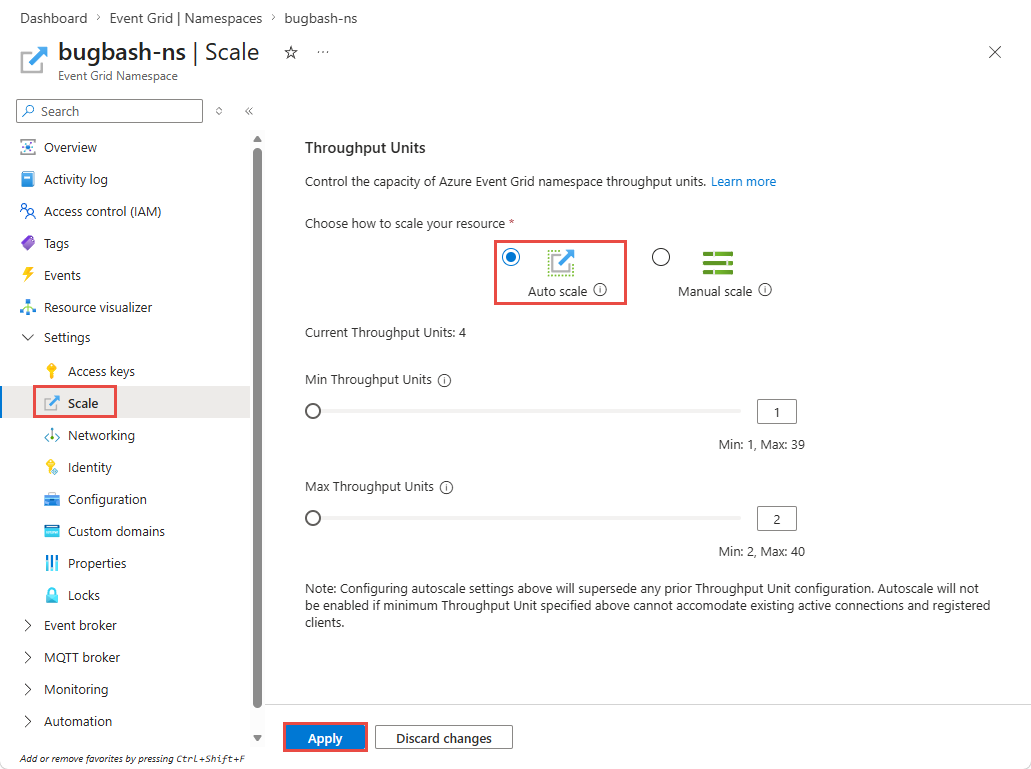Click the Event Grid Namespace header icon
This screenshot has width=1031, height=769.
(34, 60)
